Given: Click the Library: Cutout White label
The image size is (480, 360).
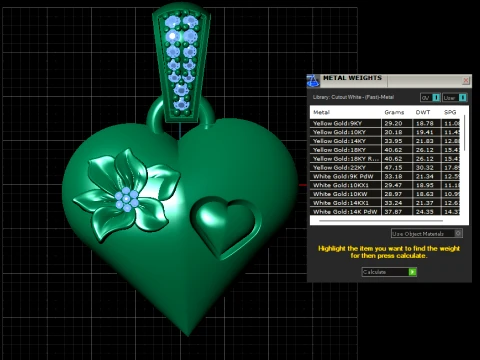Looking at the screenshot, I should [x=353, y=97].
